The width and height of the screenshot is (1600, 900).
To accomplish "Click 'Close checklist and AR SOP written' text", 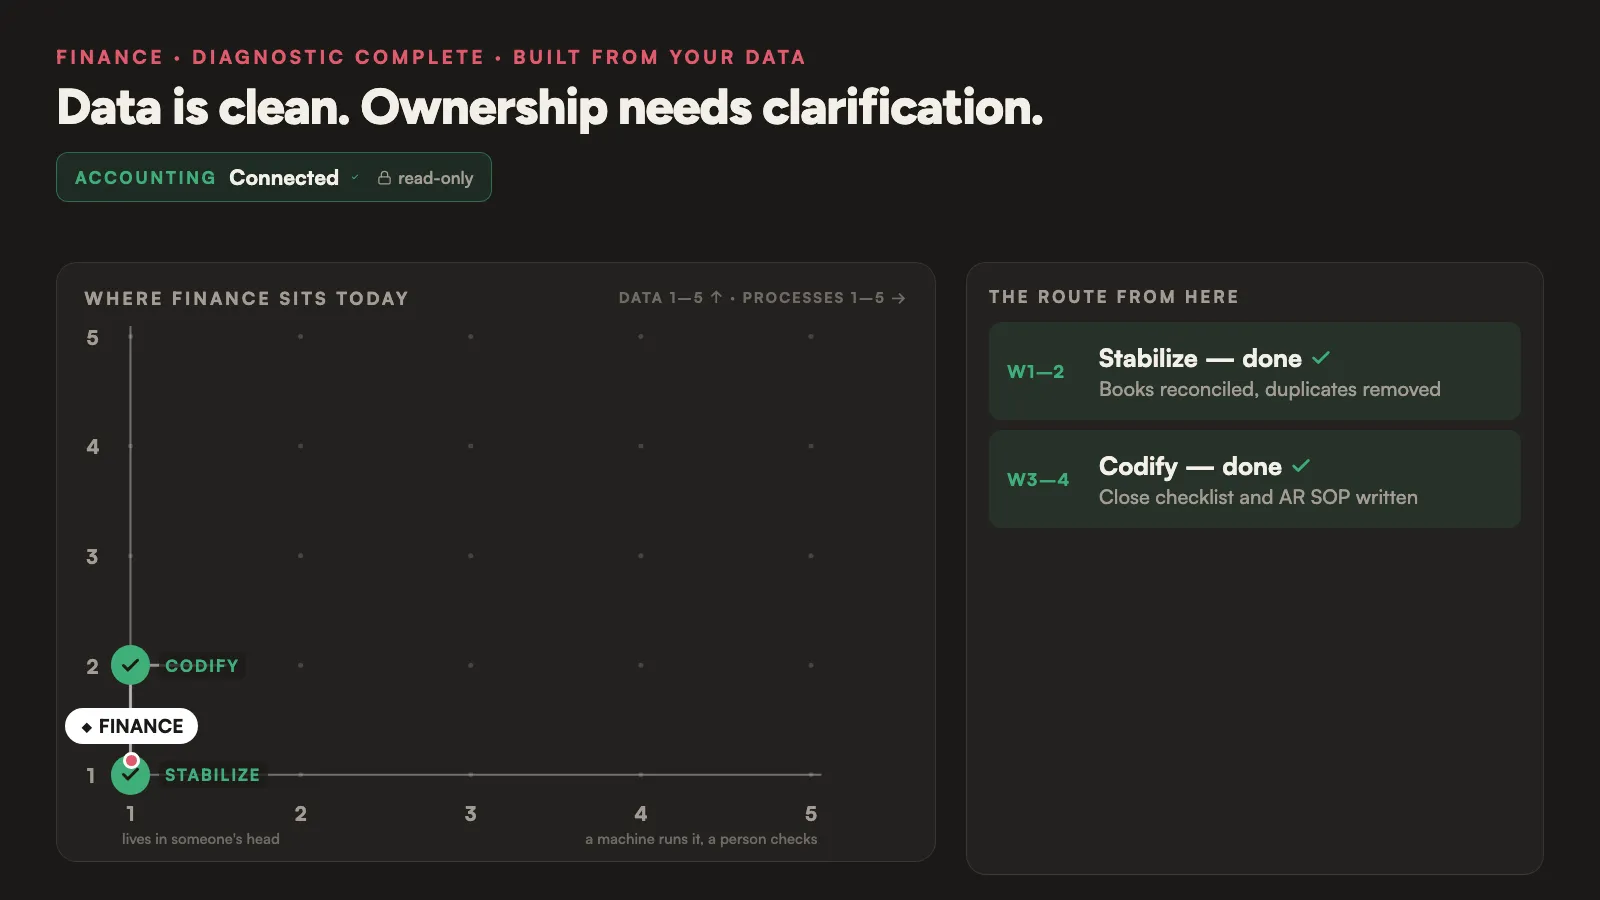I will coord(1258,497).
